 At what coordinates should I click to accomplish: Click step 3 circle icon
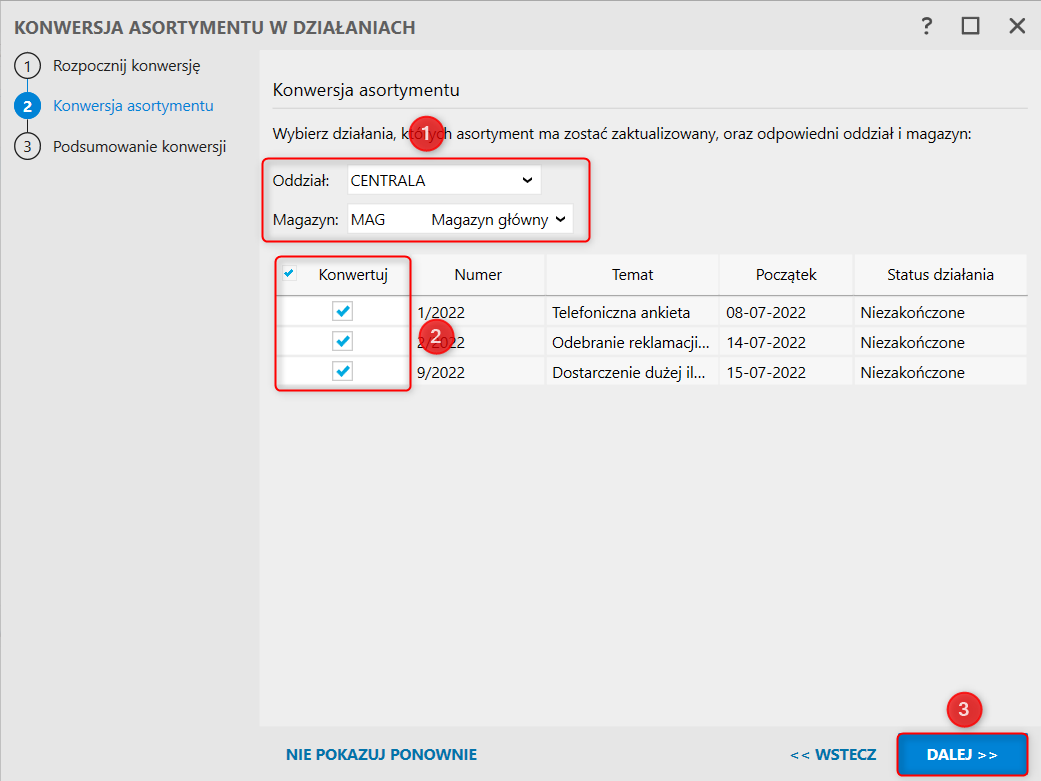(27, 146)
